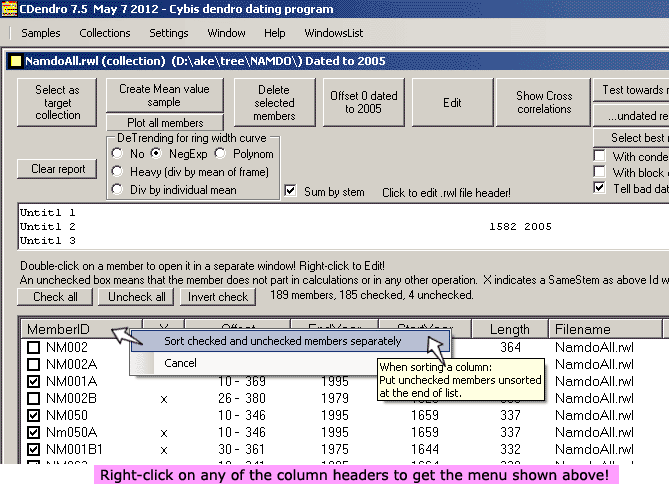Toggle the With conde checkbox
Viewport: 669px width, 484px height.
pyautogui.click(x=599, y=155)
